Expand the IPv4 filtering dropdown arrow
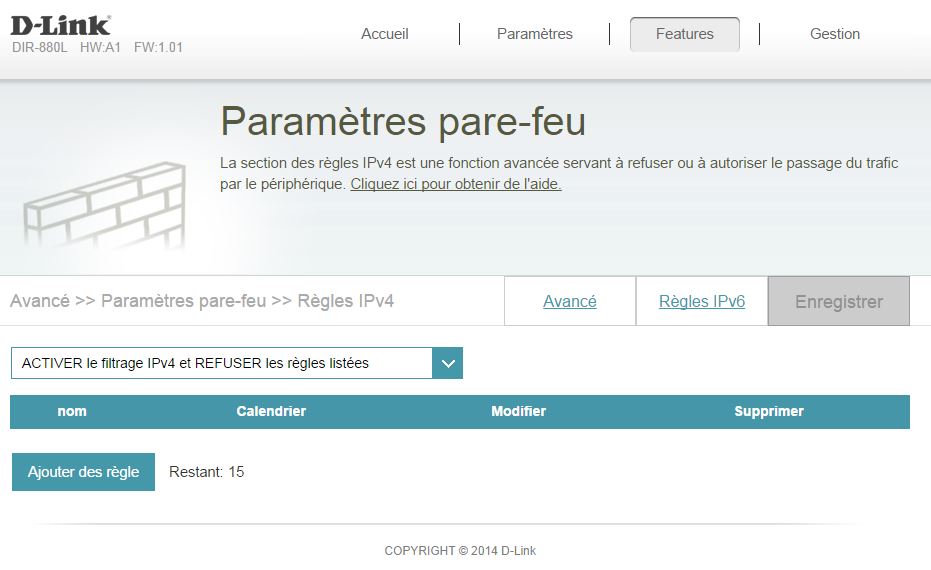Viewport: 931px width, 570px height. (x=447, y=363)
